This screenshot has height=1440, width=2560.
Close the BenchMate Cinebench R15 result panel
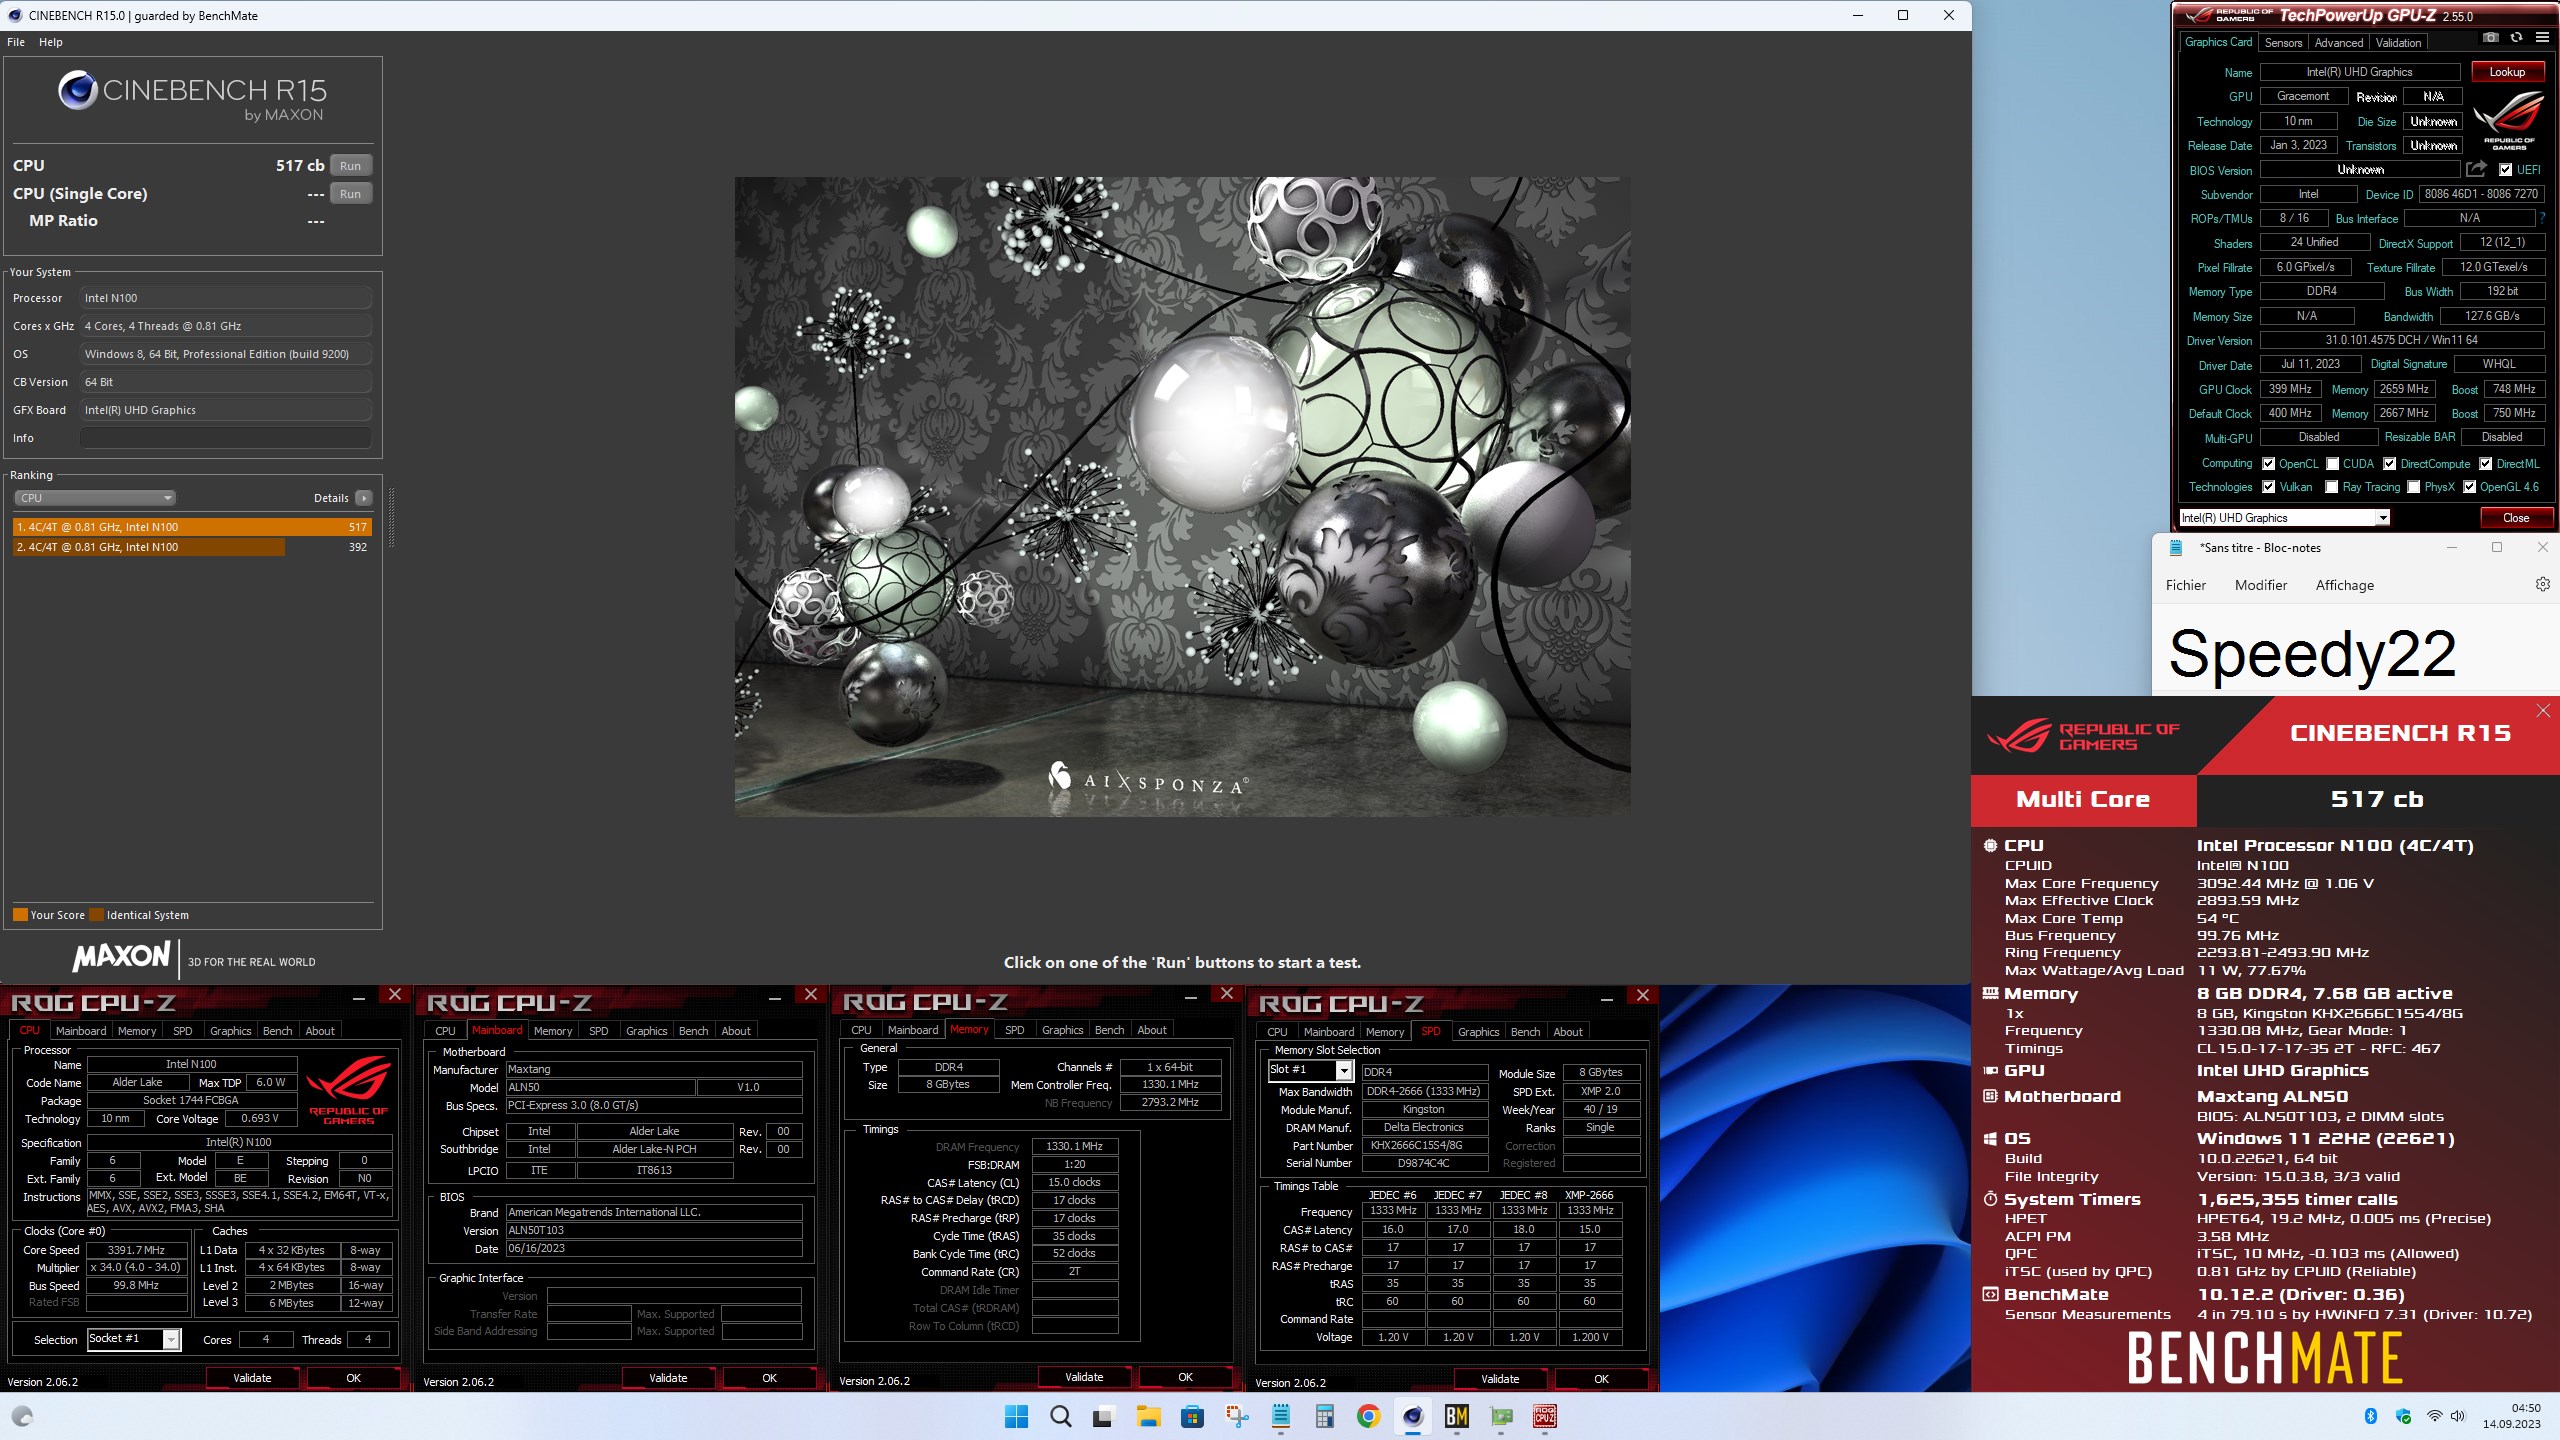(x=2543, y=711)
